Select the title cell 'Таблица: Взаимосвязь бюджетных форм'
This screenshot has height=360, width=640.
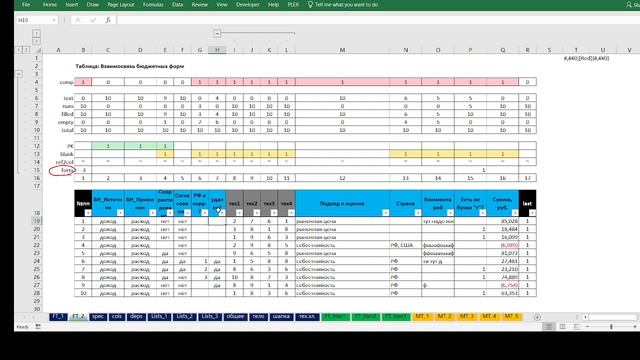(x=130, y=66)
